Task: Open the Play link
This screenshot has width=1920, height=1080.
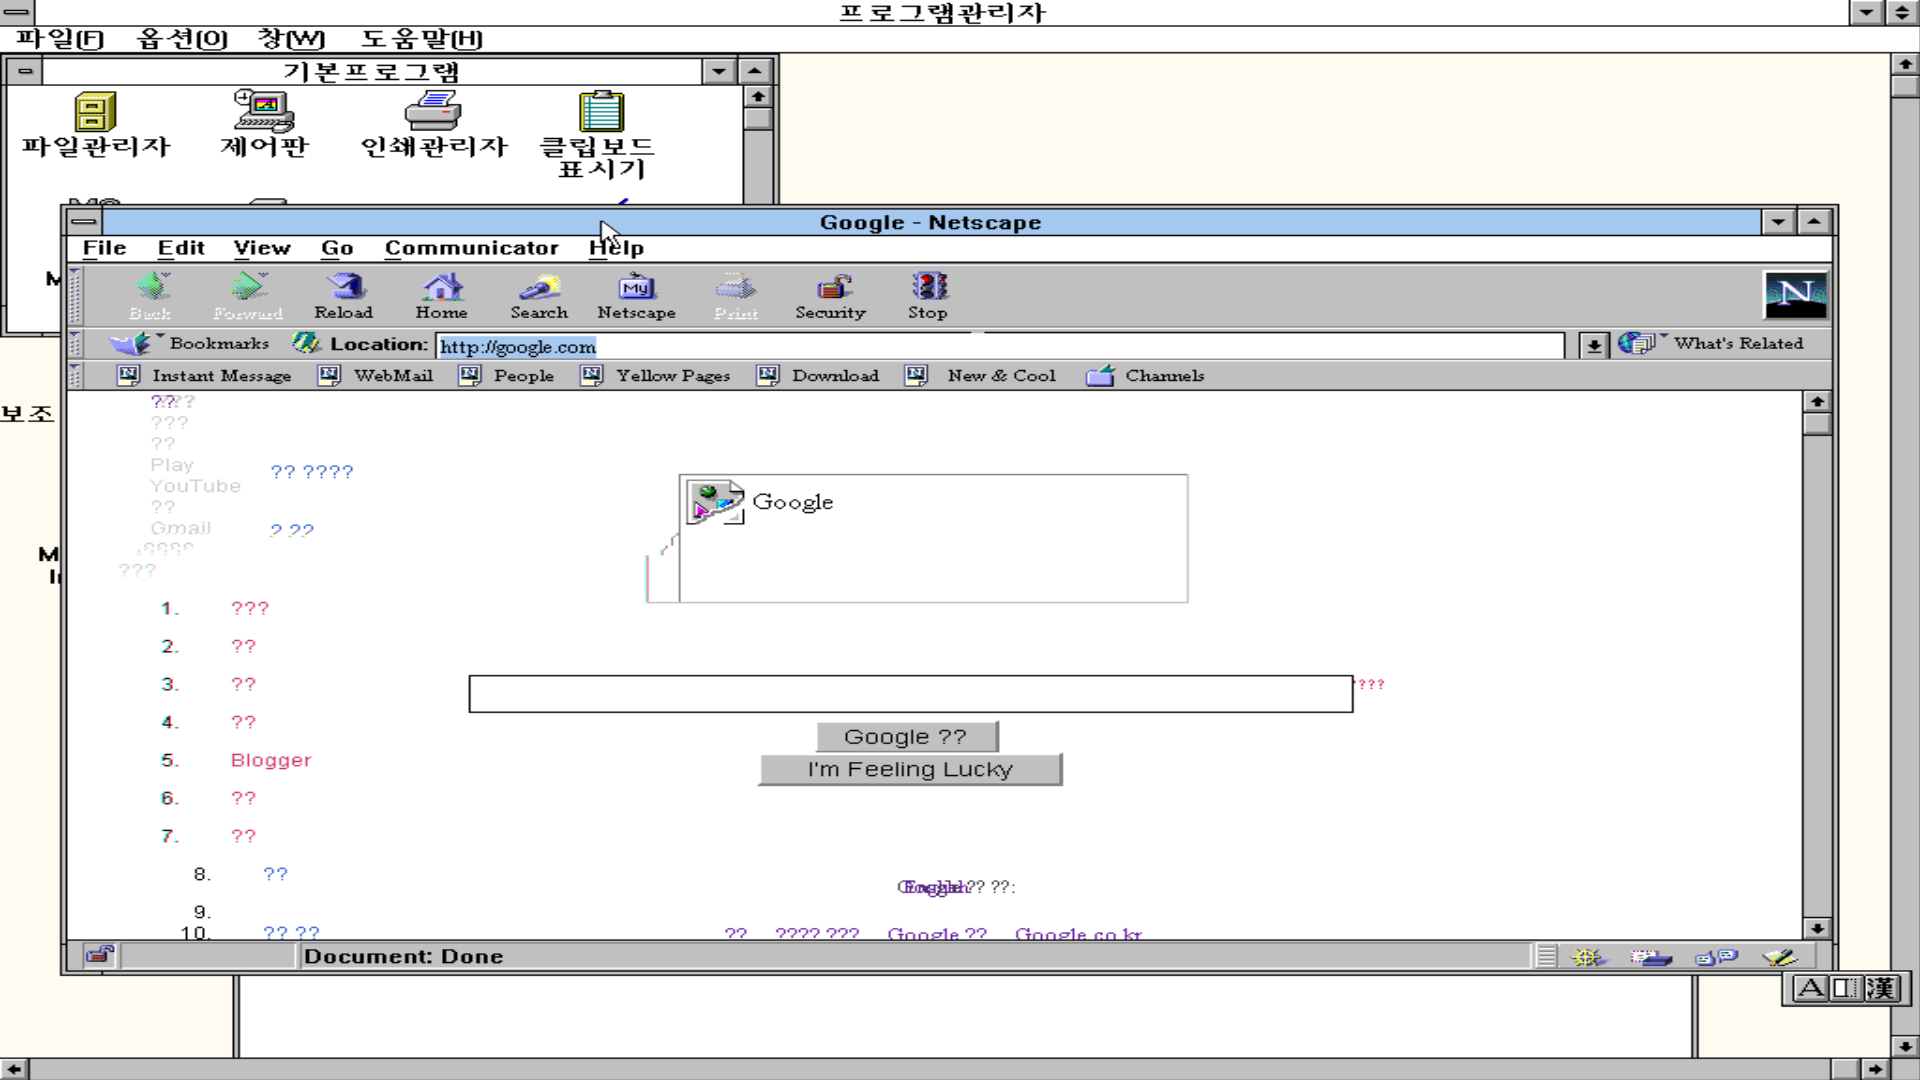Action: 172,465
